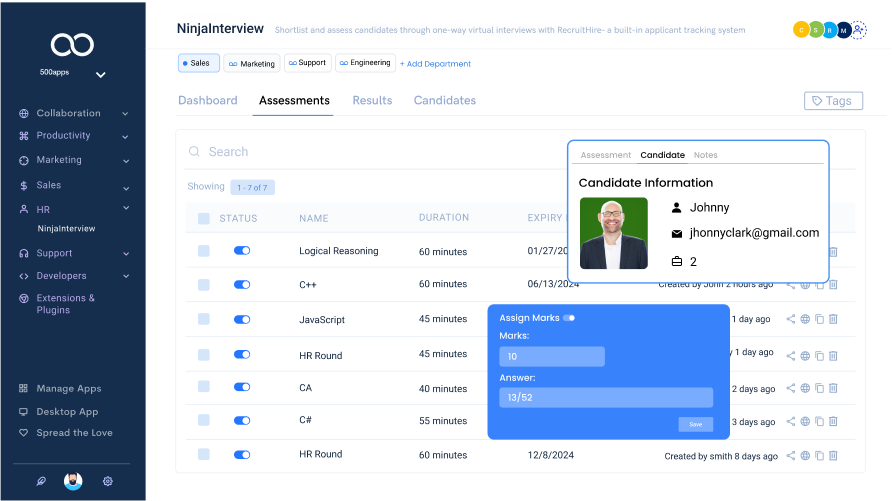Check the checkbox for the C++ row

coord(204,285)
